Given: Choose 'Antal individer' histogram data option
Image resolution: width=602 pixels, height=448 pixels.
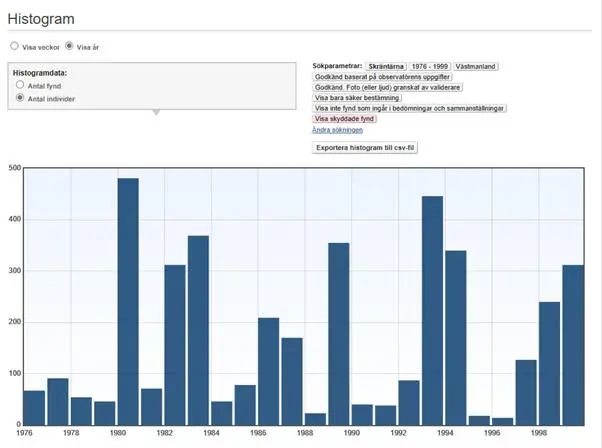Looking at the screenshot, I should point(20,99).
